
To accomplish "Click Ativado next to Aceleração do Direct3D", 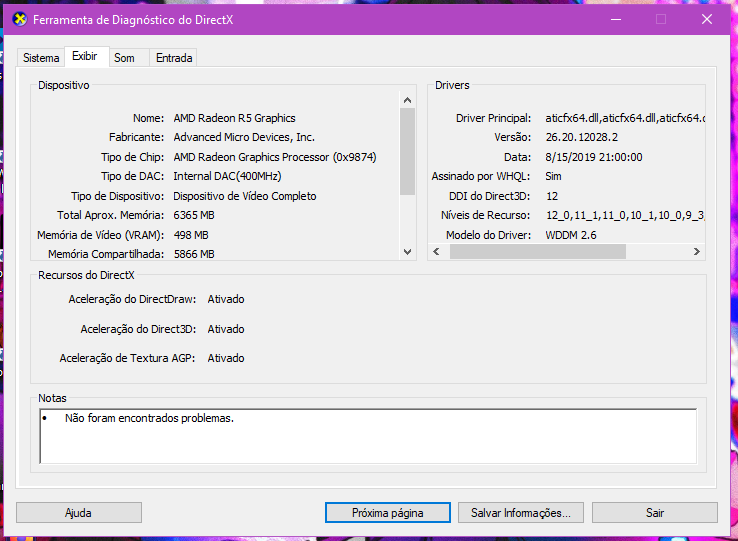I will [x=226, y=329].
